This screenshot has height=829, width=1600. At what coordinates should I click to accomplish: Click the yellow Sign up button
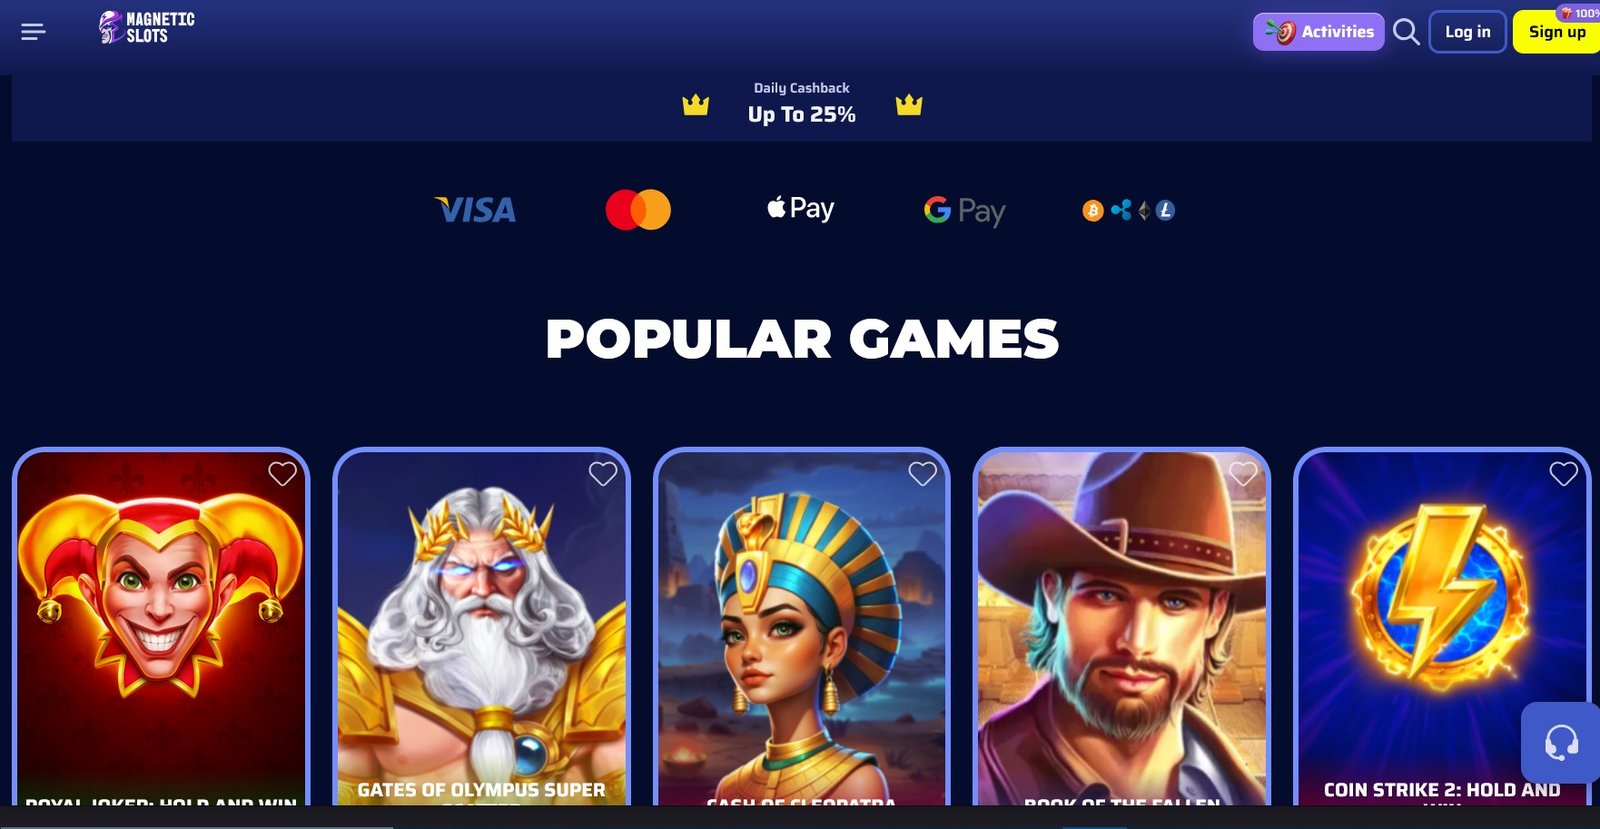coord(1556,32)
